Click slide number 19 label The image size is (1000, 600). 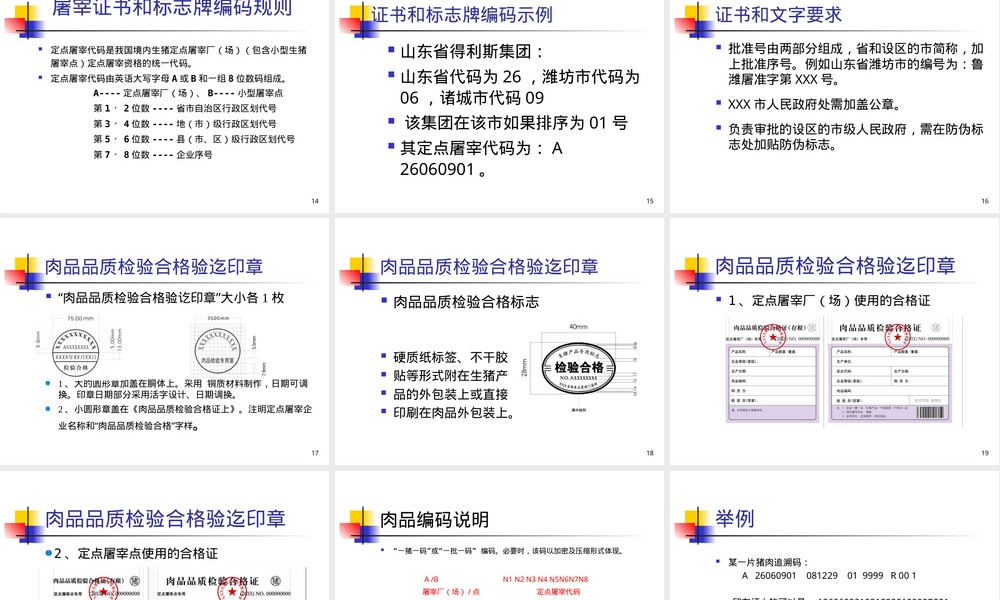tap(985, 453)
